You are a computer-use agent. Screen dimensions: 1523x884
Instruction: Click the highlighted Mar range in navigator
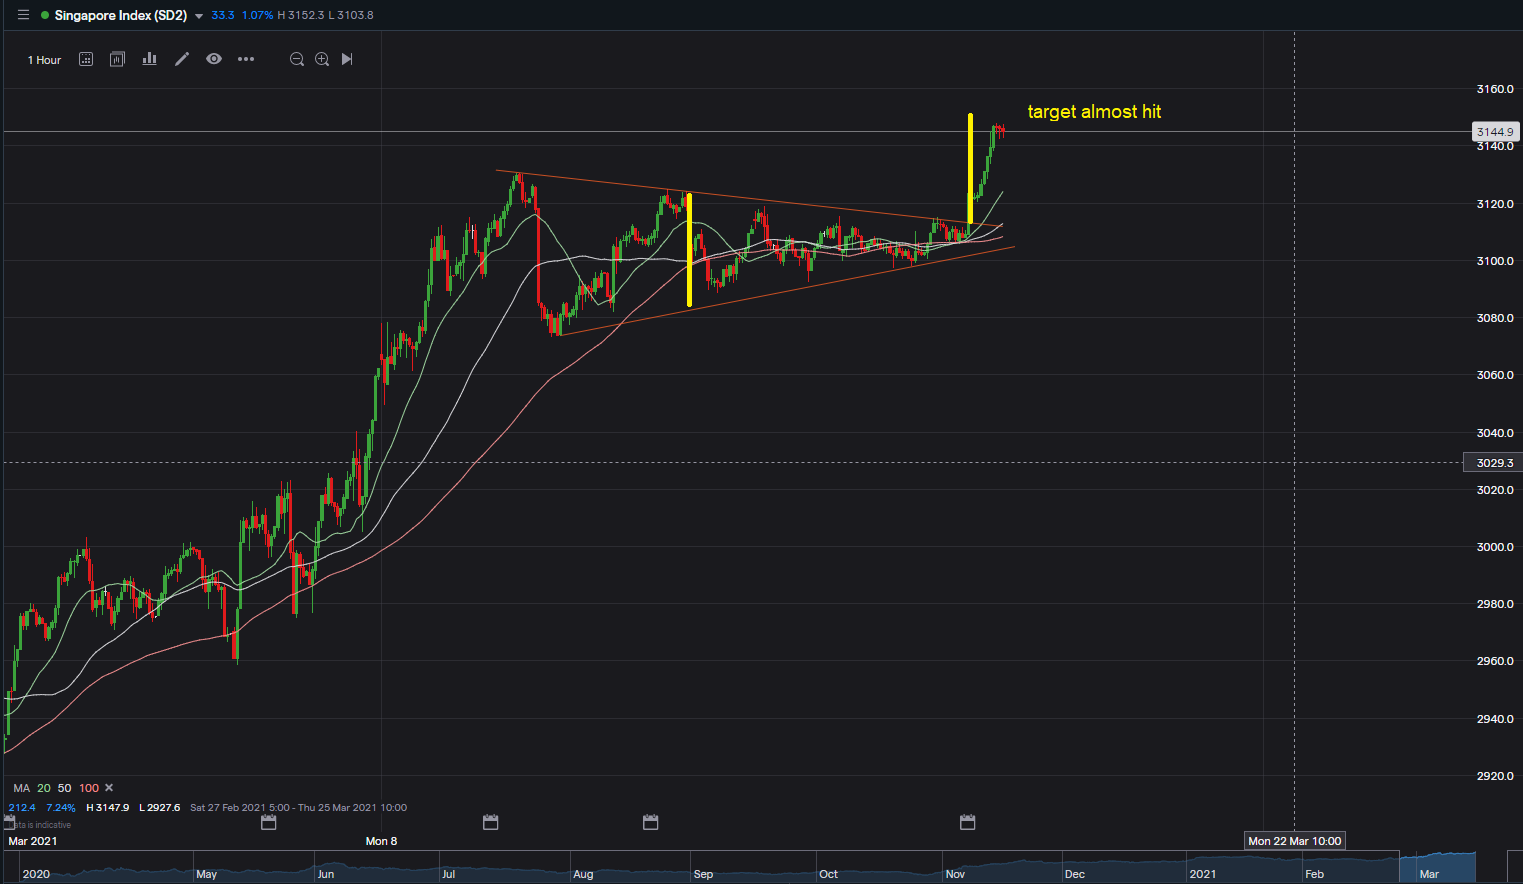click(1438, 865)
